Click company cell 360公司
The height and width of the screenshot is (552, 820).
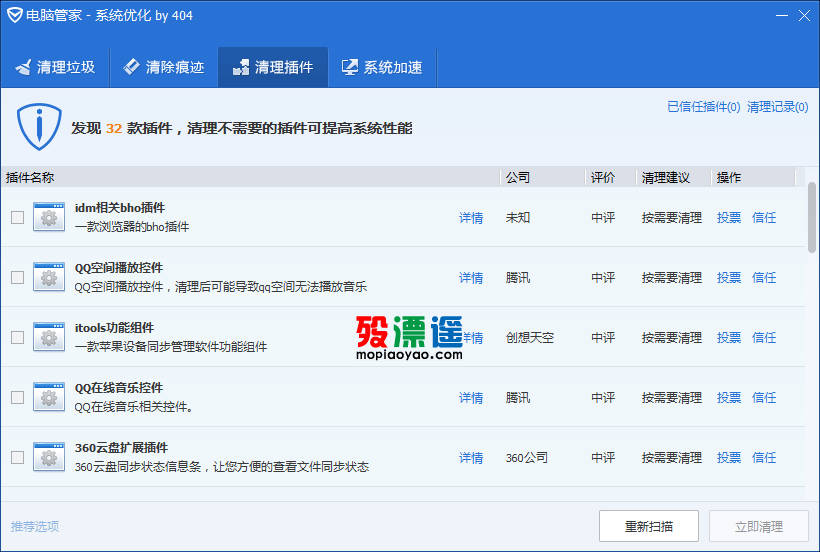pos(527,458)
